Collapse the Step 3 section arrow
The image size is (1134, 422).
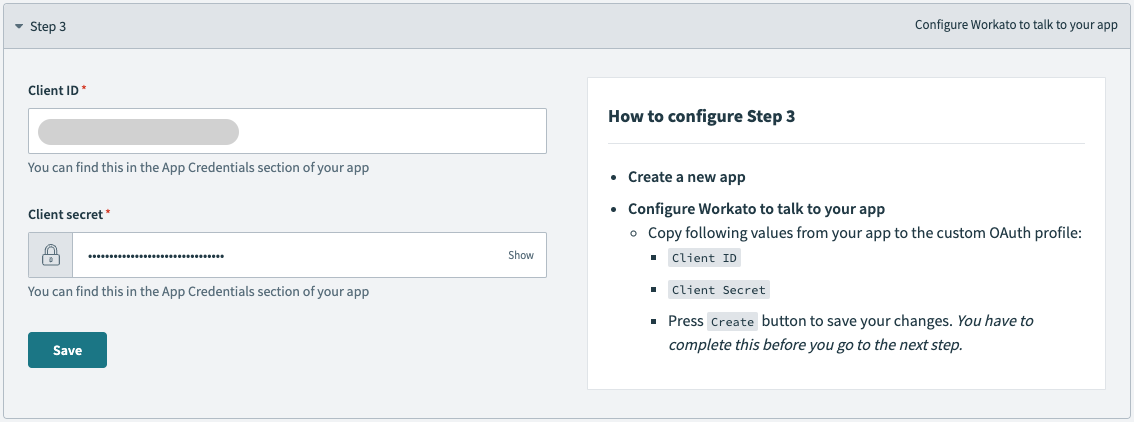18,26
